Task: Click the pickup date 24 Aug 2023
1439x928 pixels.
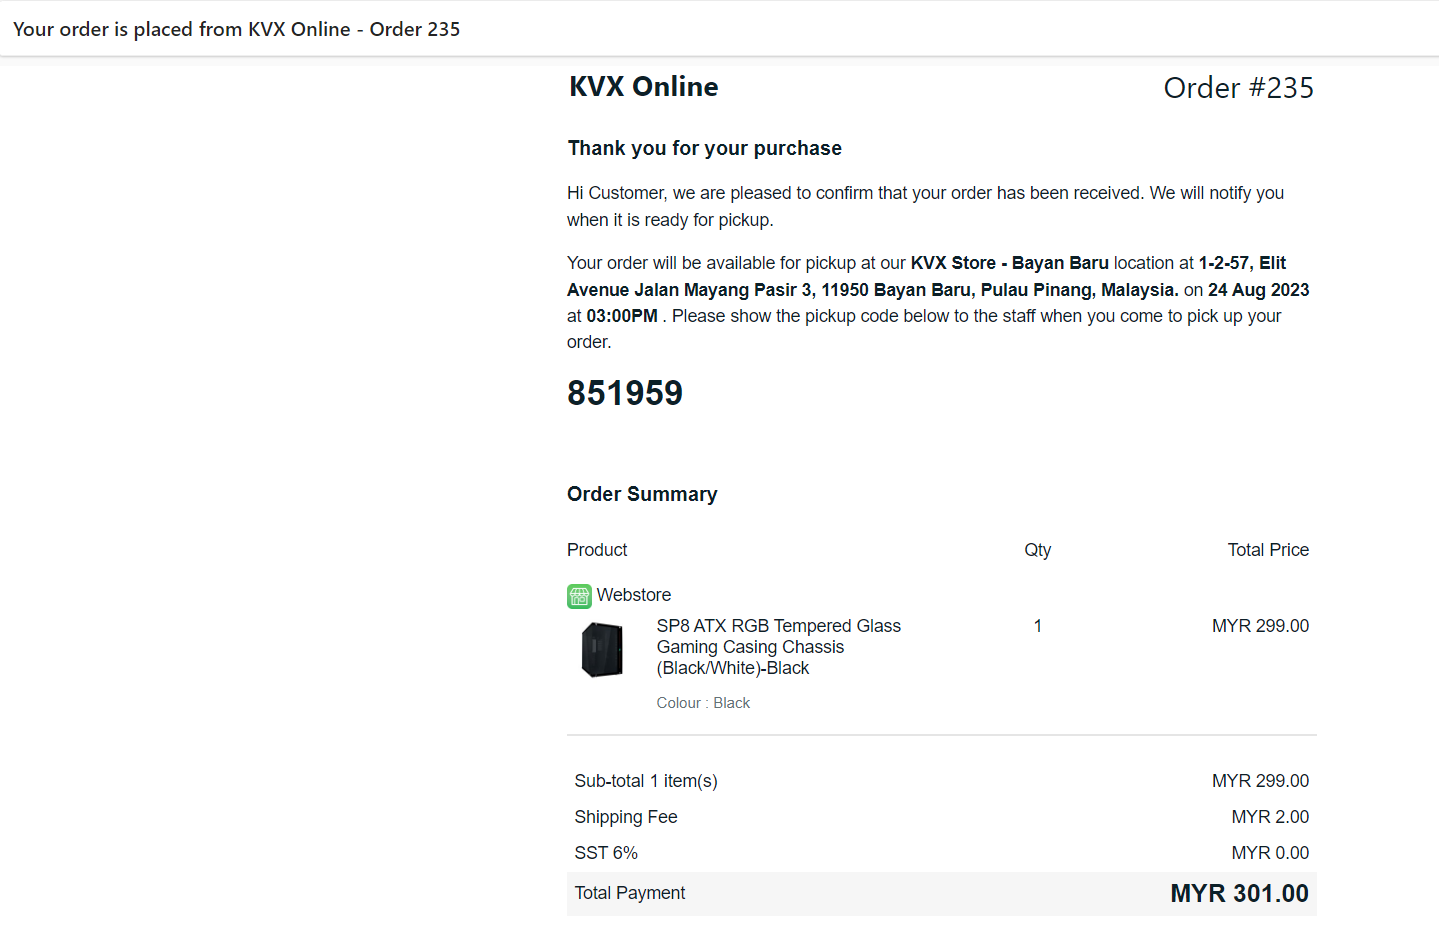Action: pos(1257,290)
